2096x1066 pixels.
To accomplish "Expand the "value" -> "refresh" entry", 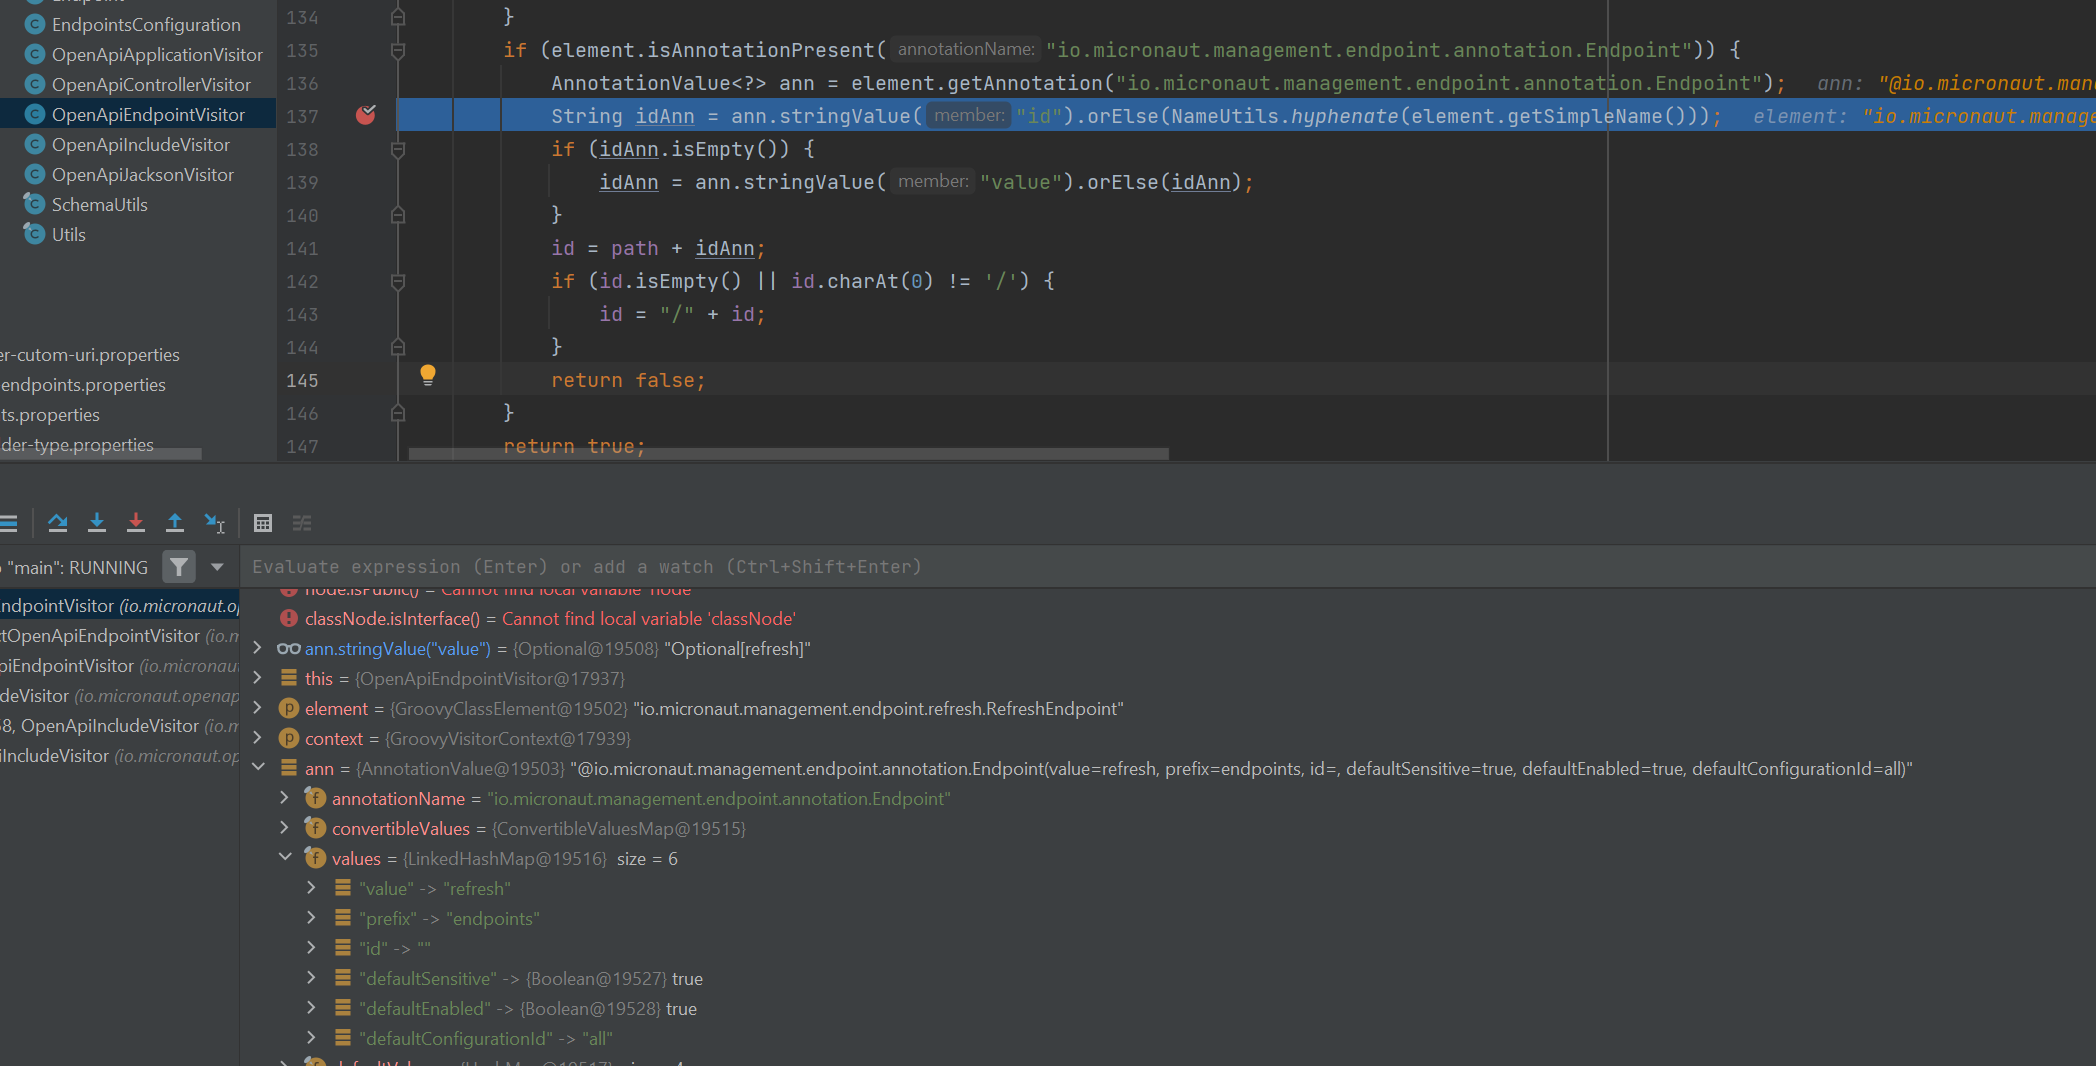I will (x=312, y=888).
